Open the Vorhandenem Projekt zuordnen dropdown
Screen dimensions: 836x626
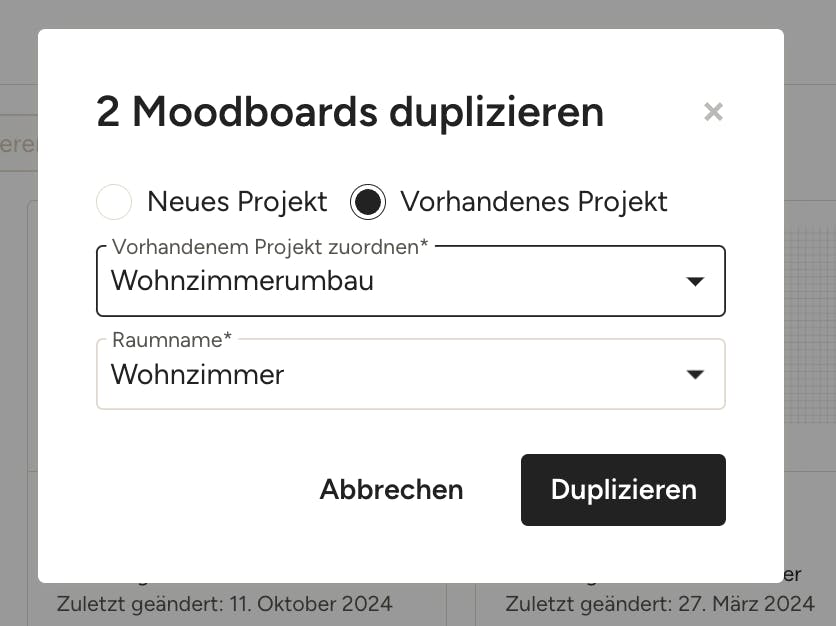pos(411,281)
